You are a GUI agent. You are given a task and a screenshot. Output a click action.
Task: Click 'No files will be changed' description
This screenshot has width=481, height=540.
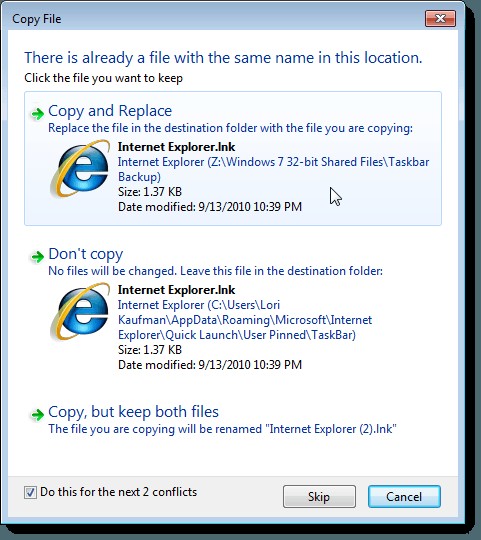(215, 271)
